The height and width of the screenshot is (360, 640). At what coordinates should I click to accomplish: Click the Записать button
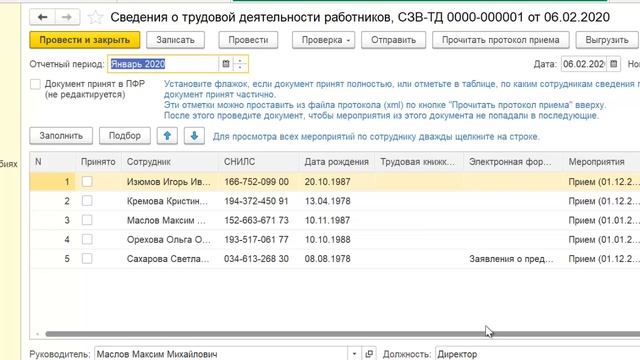tap(176, 40)
